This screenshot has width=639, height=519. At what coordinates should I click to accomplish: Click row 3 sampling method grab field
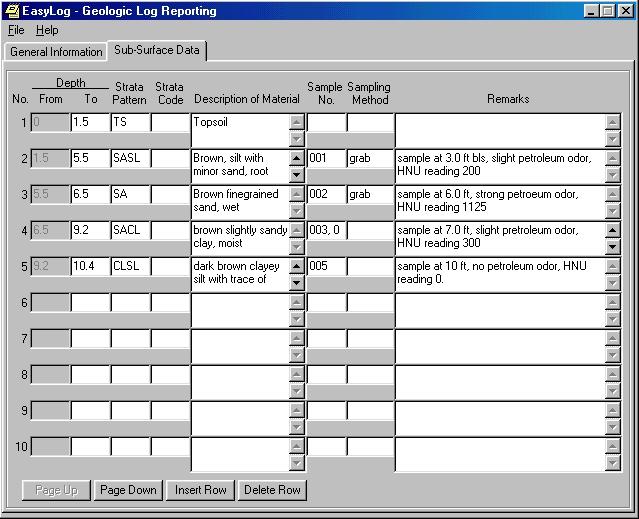coord(370,194)
